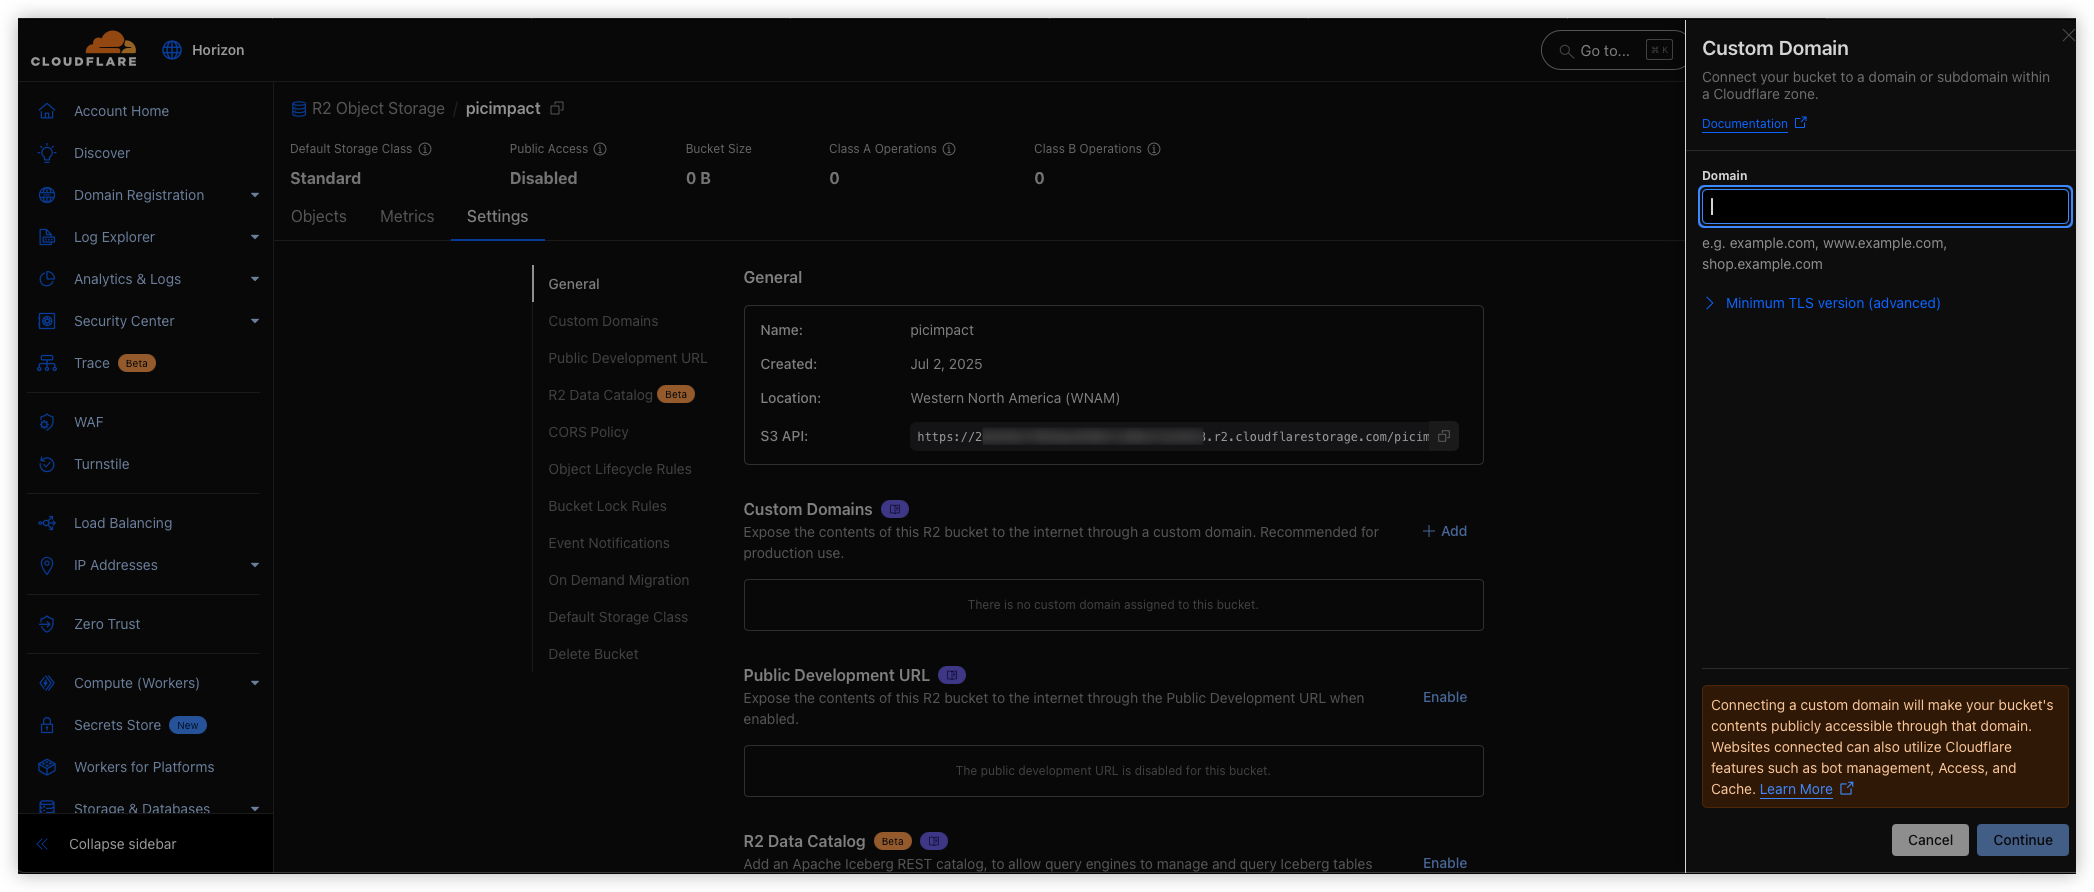
Task: Open Workers for Platforms
Action: click(144, 767)
